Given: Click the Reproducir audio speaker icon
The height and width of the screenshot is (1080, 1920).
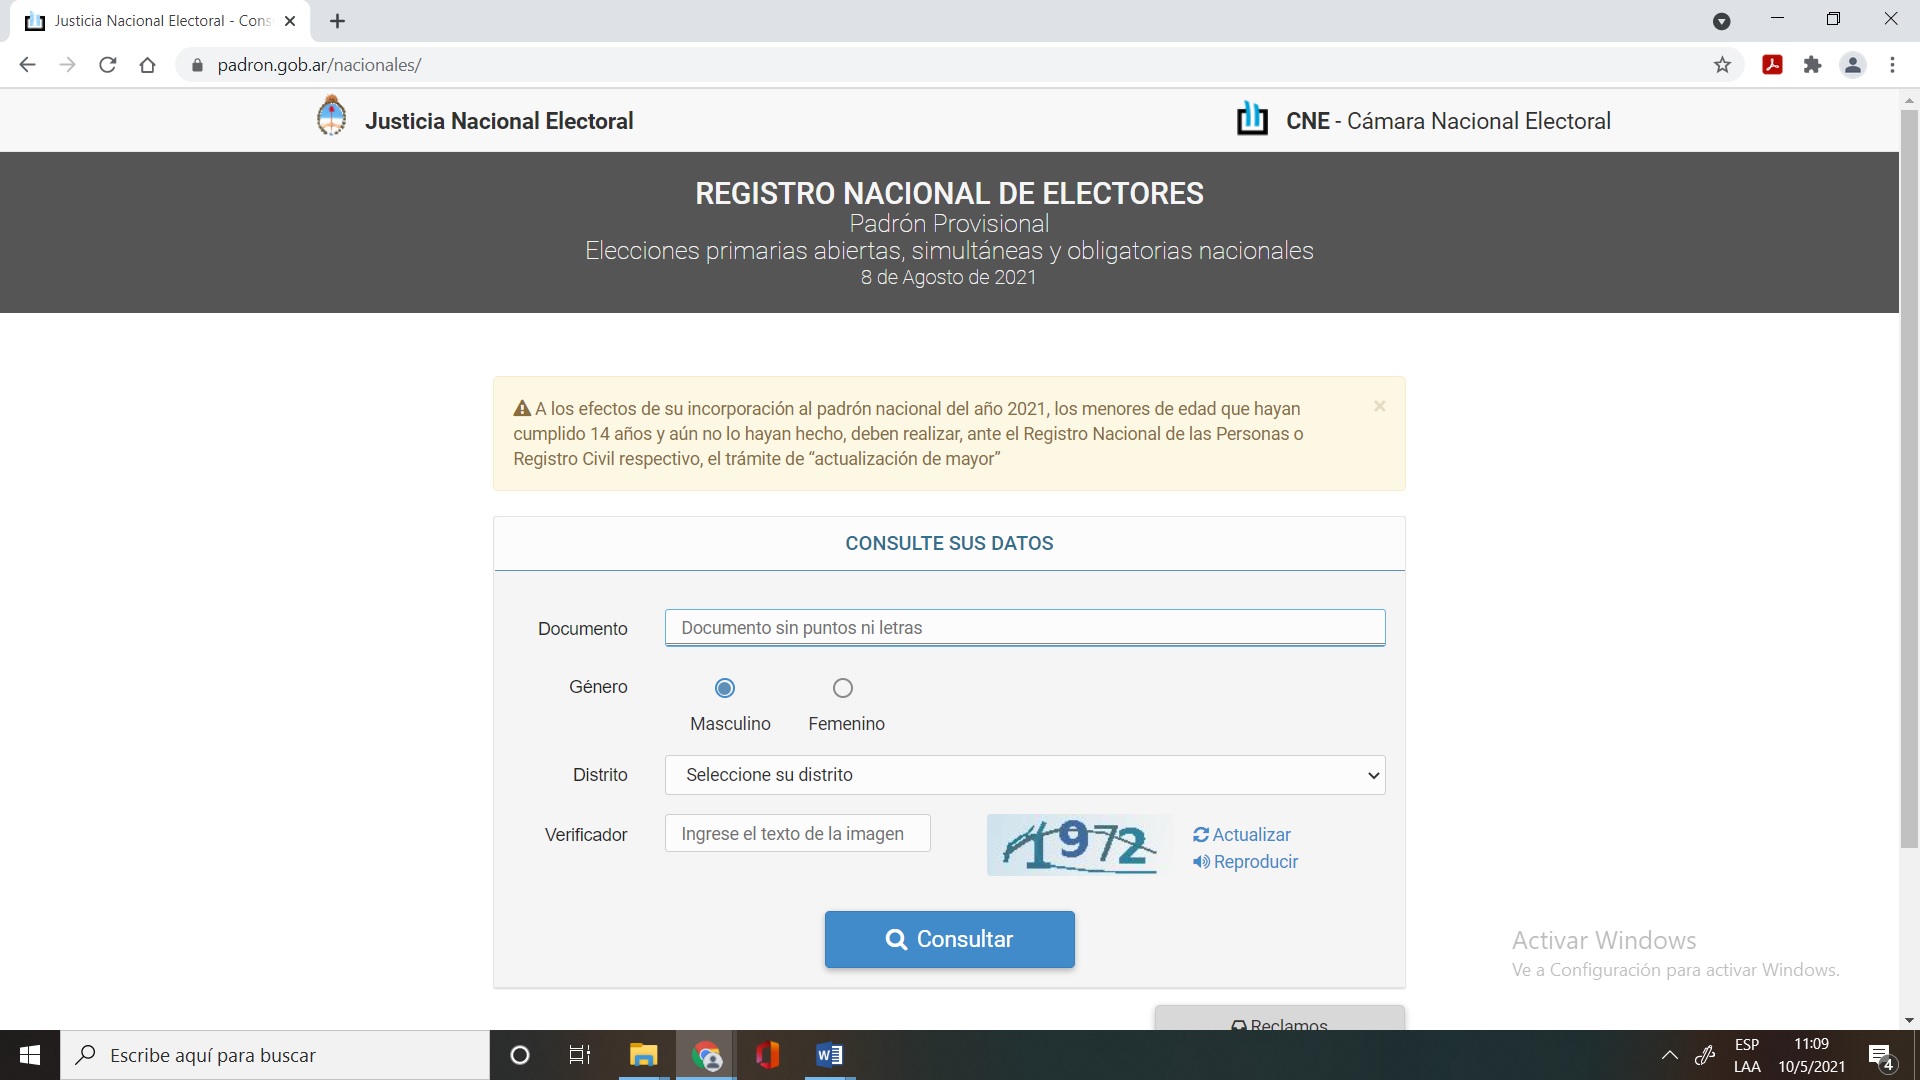Looking at the screenshot, I should (x=1201, y=862).
